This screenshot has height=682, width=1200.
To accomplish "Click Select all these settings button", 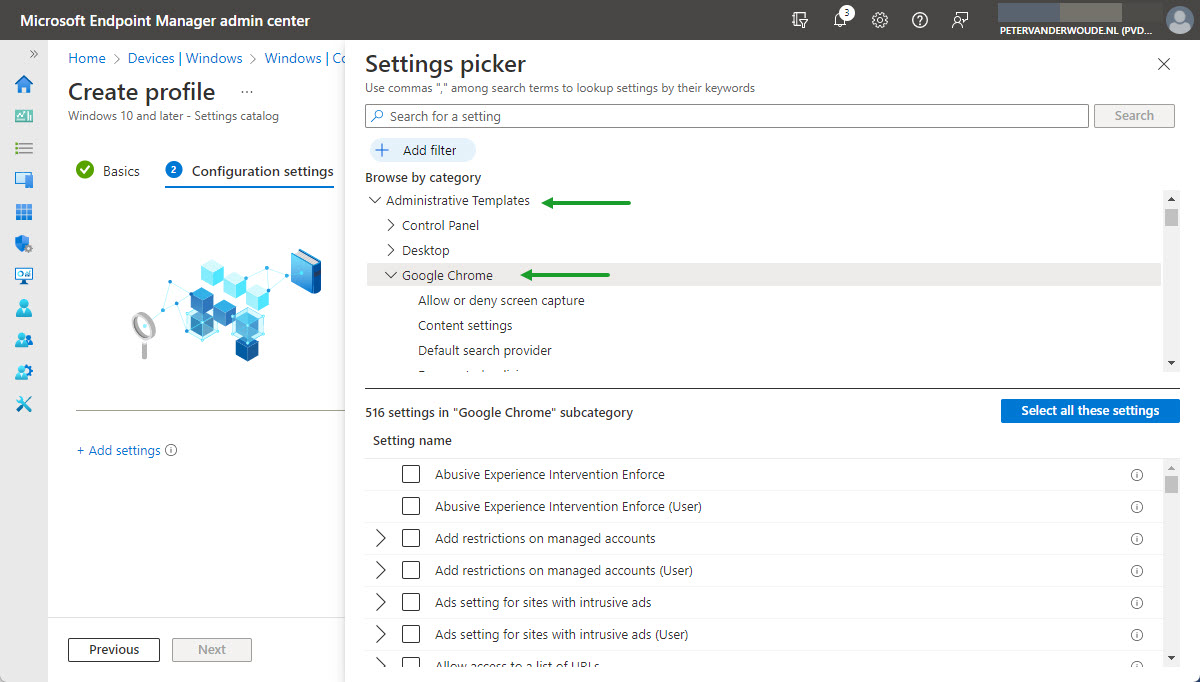I will point(1090,411).
